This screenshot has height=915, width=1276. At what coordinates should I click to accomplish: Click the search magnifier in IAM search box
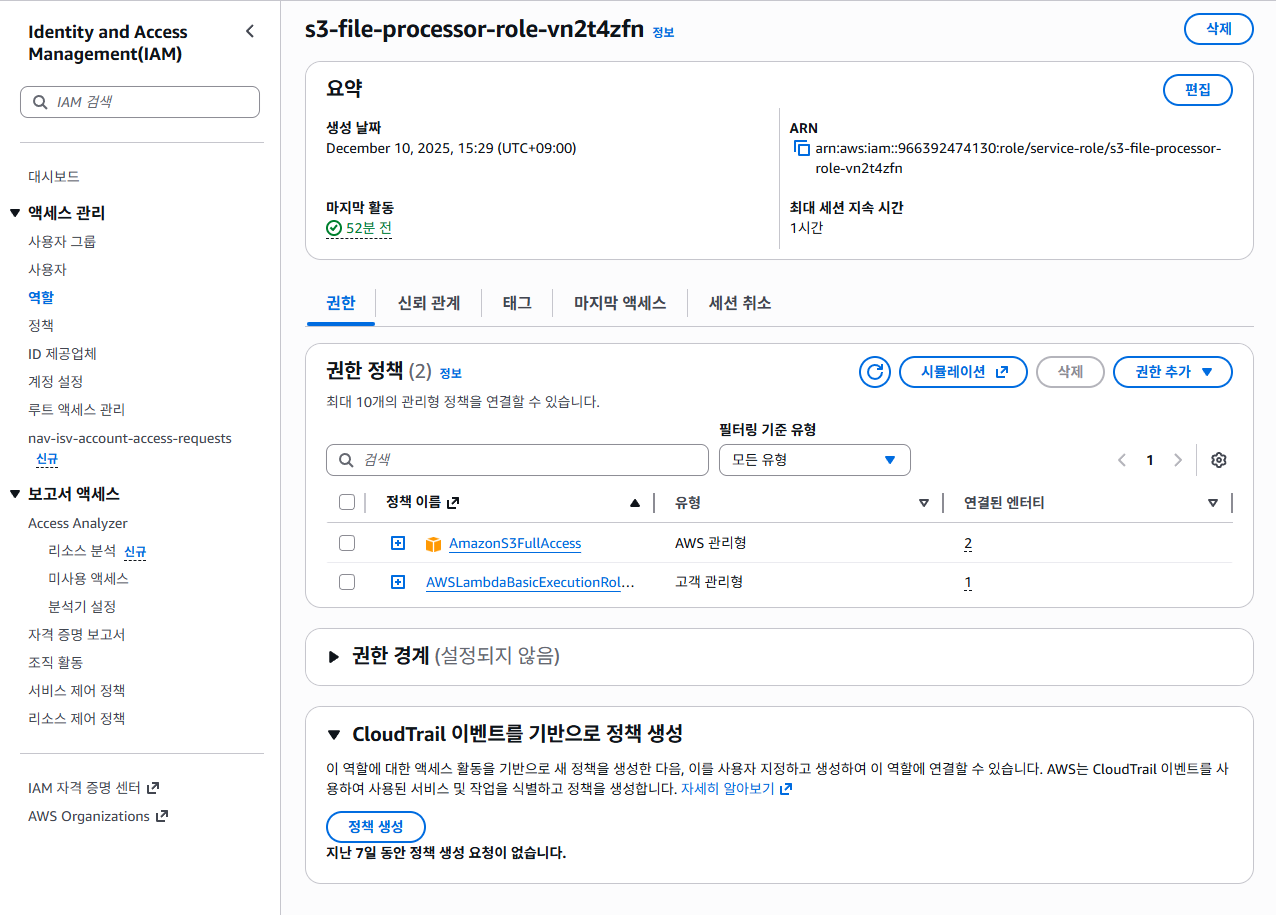40,102
